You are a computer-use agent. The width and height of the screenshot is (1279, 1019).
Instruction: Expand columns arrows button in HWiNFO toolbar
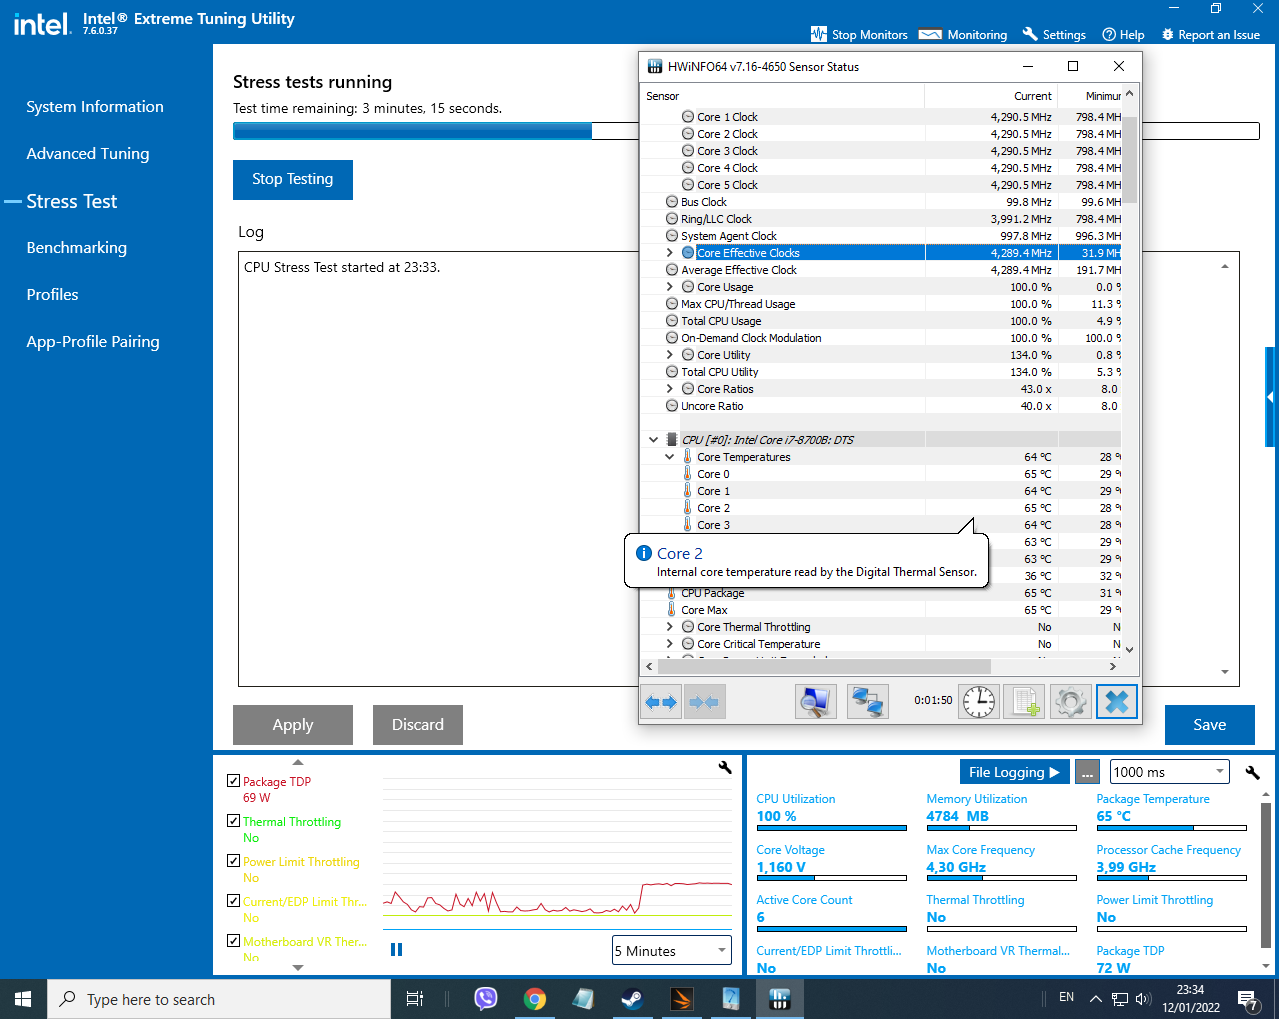pyautogui.click(x=661, y=702)
